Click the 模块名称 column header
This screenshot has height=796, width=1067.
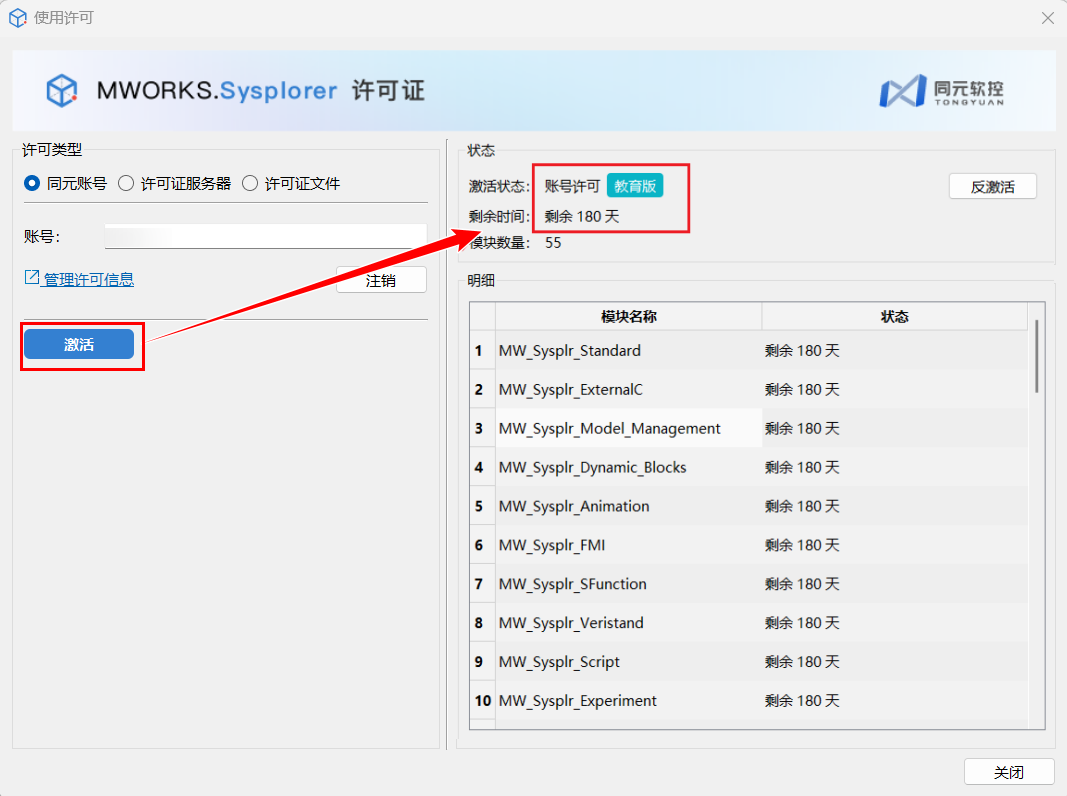pyautogui.click(x=628, y=316)
